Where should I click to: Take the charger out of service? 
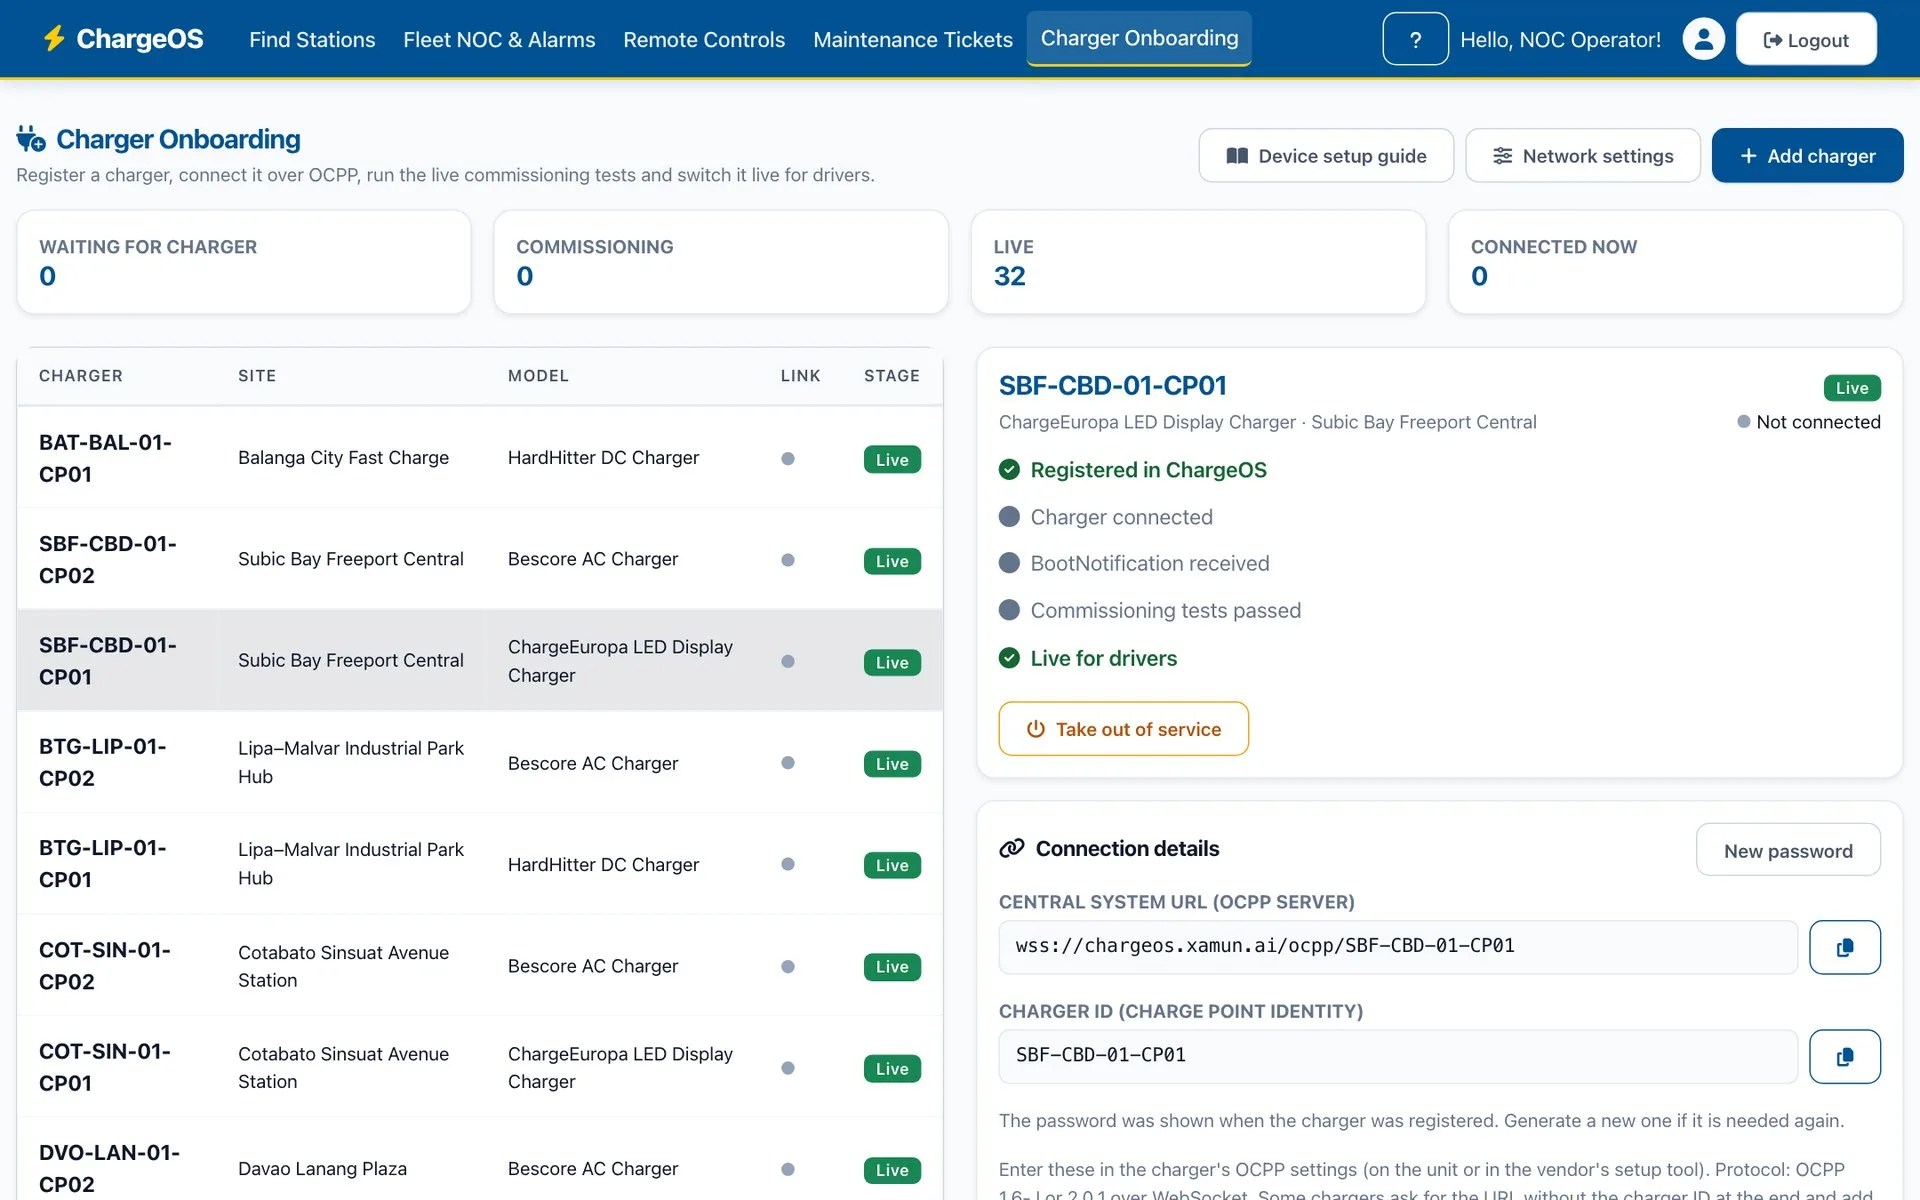(x=1123, y=728)
